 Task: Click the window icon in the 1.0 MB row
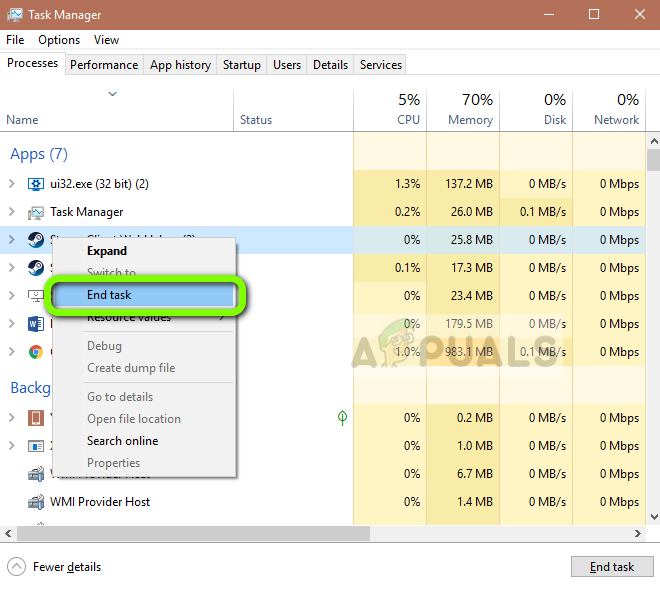click(x=36, y=446)
